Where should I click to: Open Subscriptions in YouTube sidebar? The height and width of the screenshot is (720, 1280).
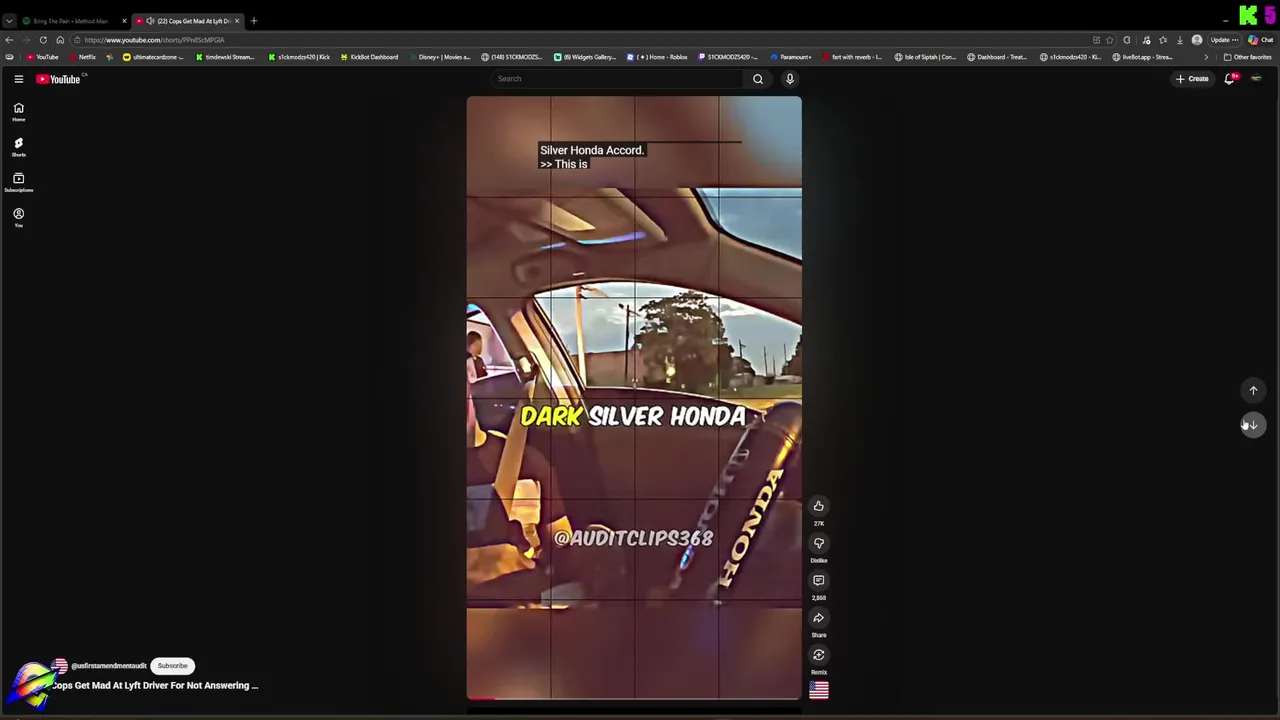[18, 182]
